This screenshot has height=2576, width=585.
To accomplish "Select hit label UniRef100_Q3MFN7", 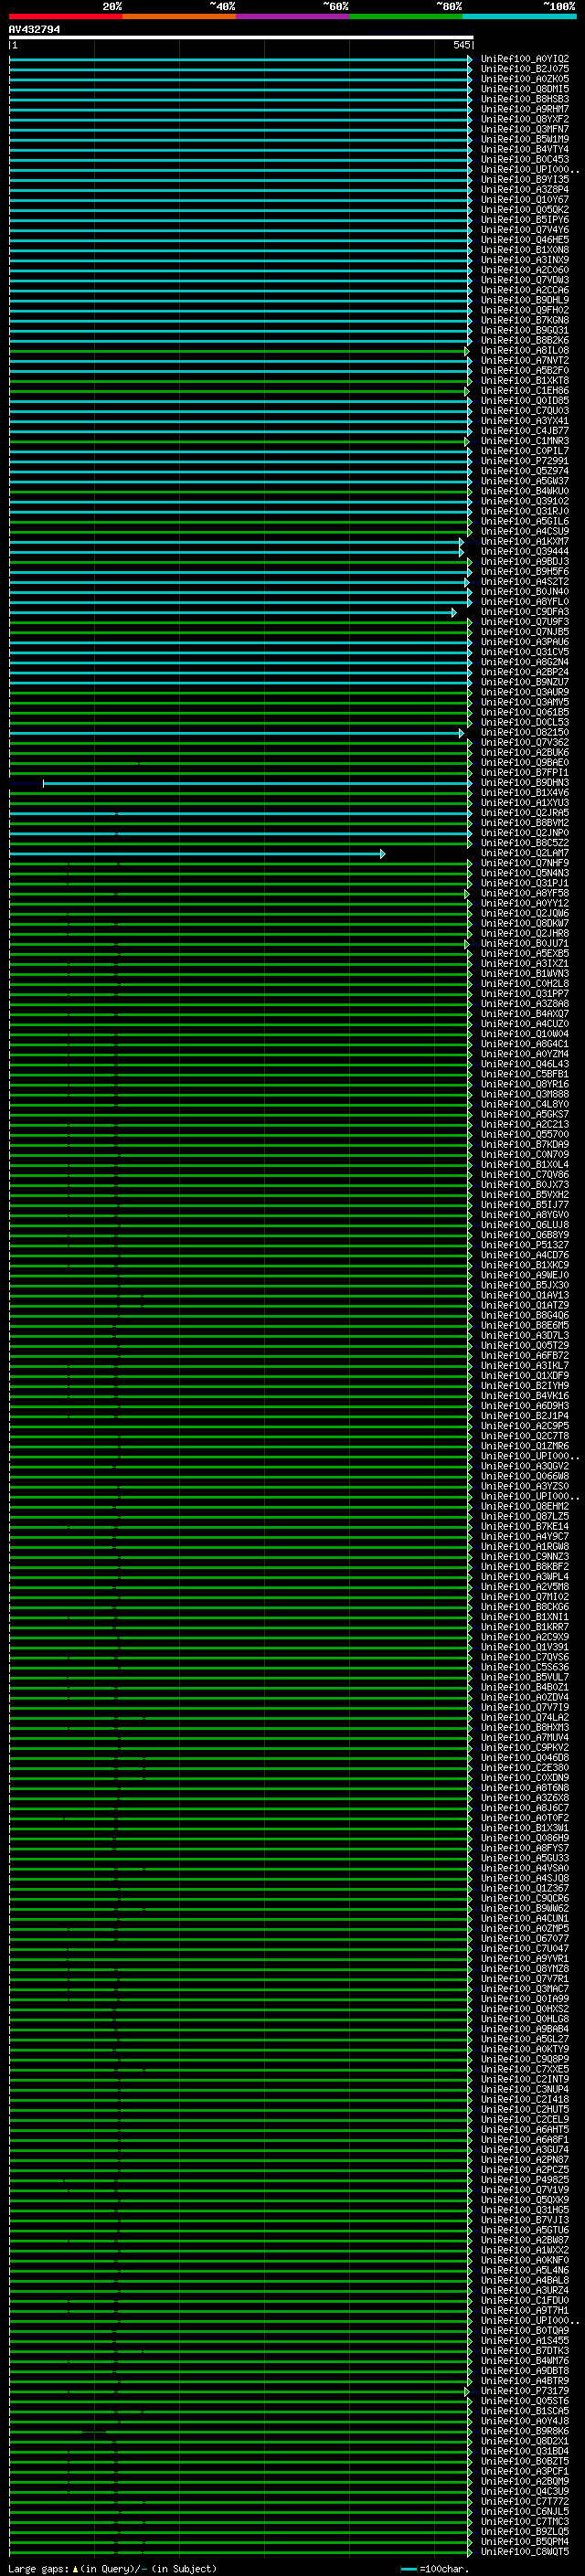I will pos(525,129).
